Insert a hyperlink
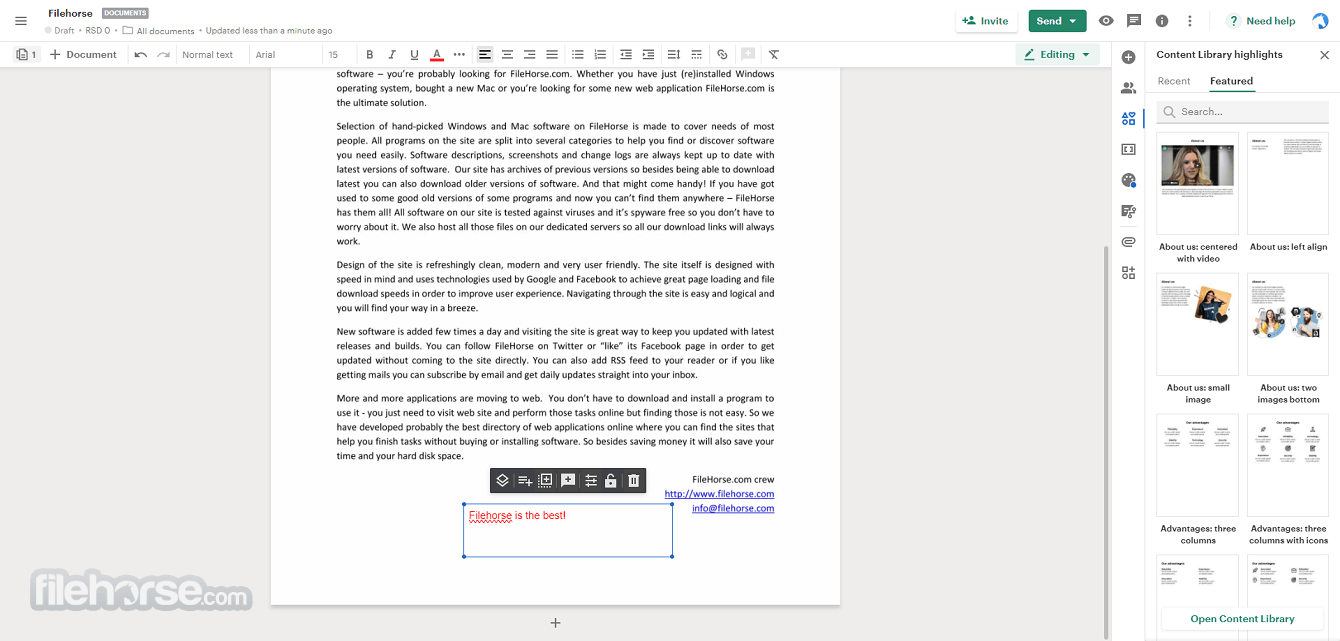This screenshot has height=641, width=1340. tap(722, 55)
